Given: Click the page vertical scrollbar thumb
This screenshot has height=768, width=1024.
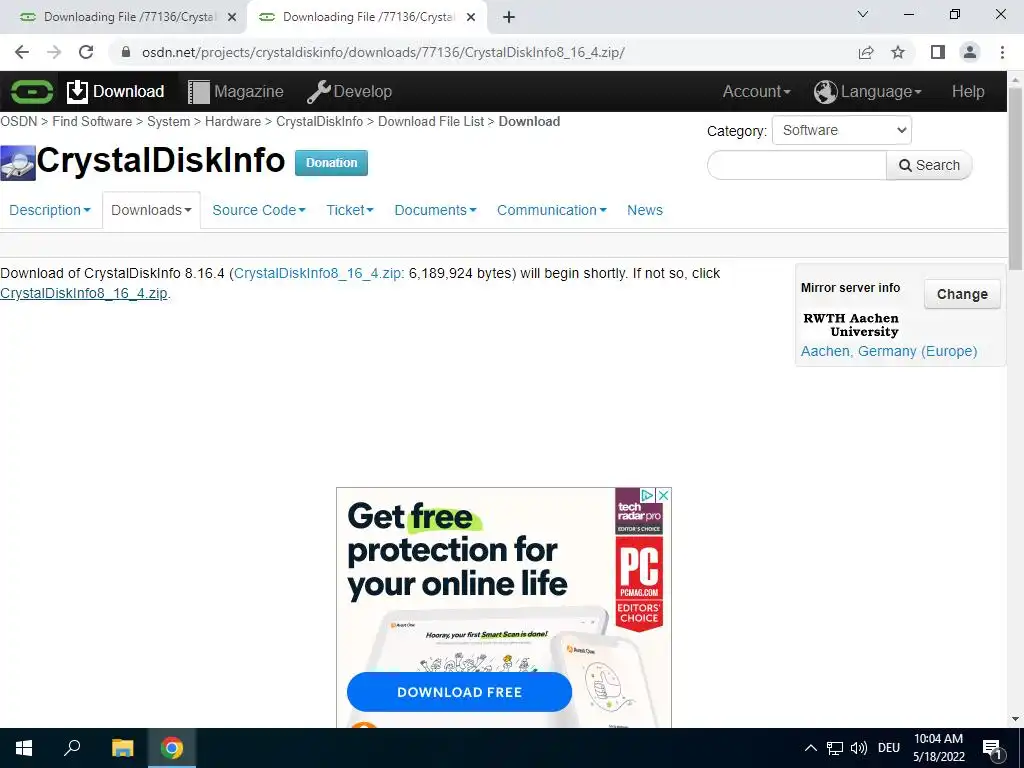Looking at the screenshot, I should [1015, 178].
